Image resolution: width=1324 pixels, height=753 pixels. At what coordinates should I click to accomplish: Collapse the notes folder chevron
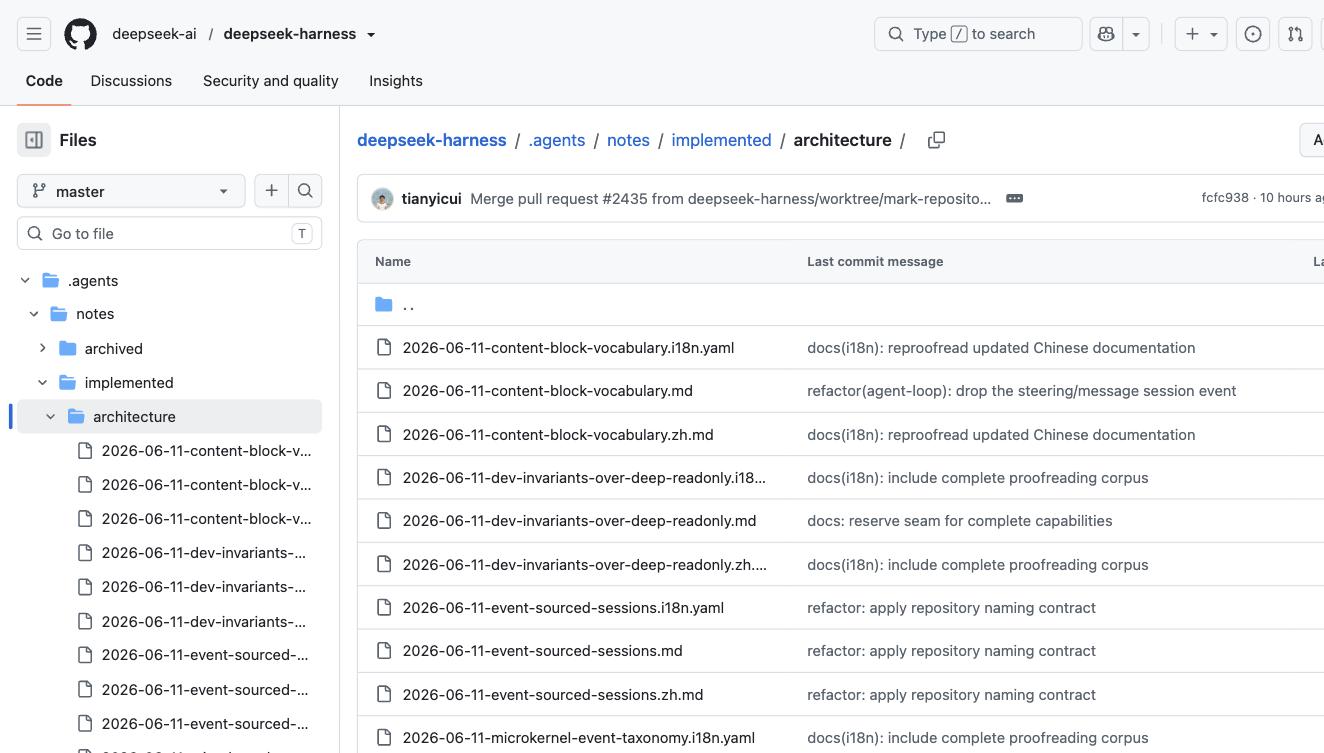(34, 314)
